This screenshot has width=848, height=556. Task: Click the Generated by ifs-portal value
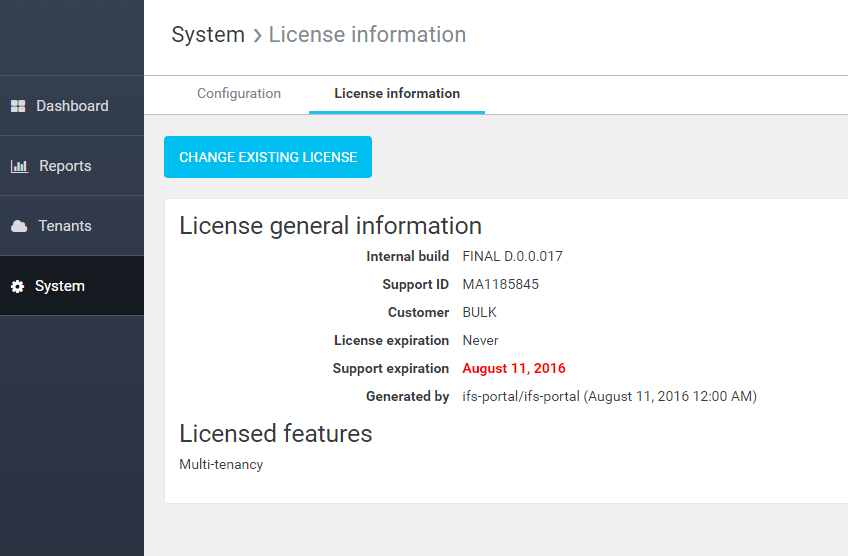click(x=609, y=396)
